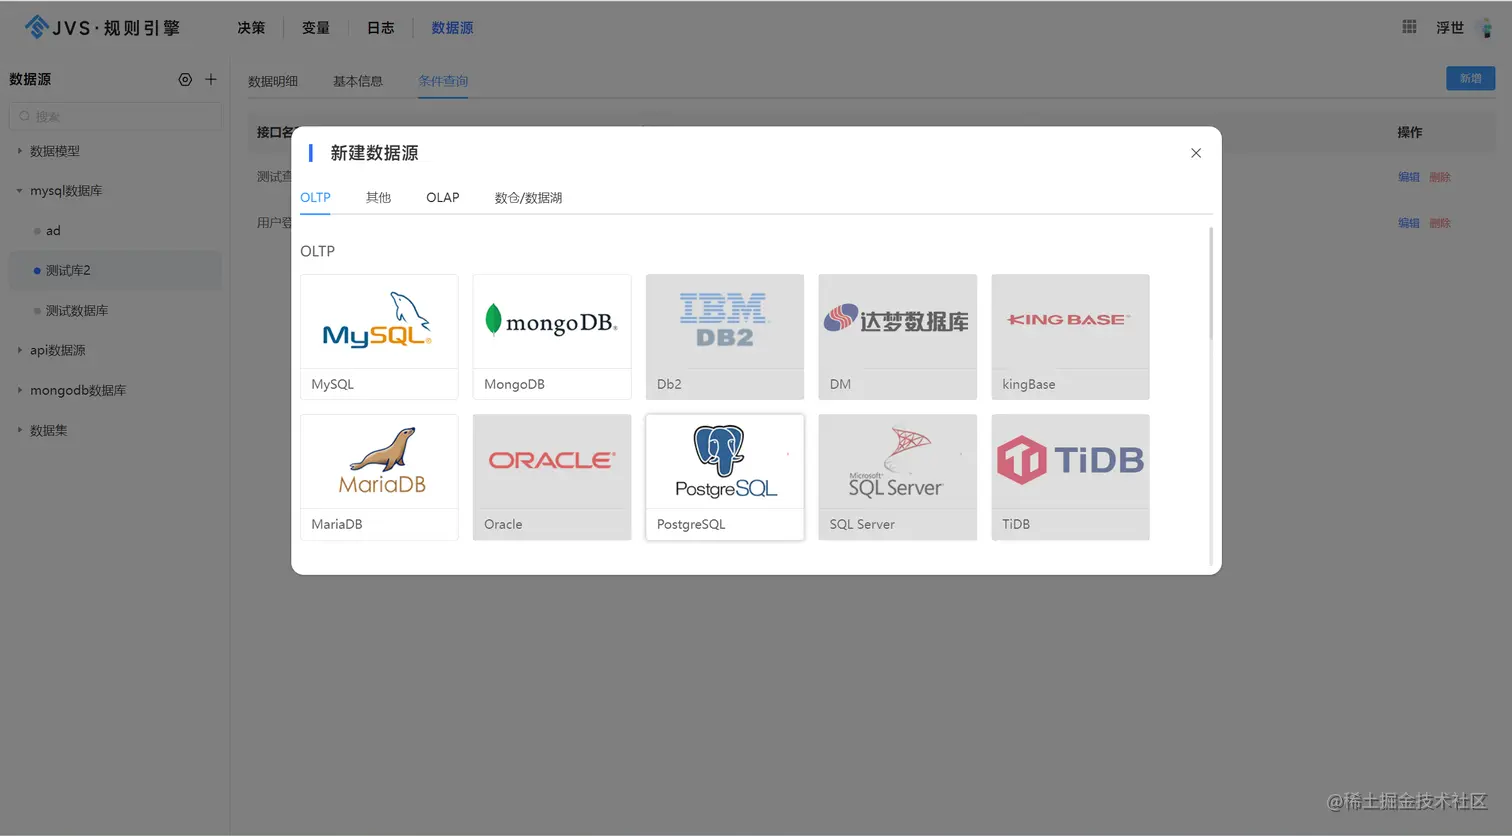
Task: Choose the kingBase card
Action: pyautogui.click(x=1070, y=337)
